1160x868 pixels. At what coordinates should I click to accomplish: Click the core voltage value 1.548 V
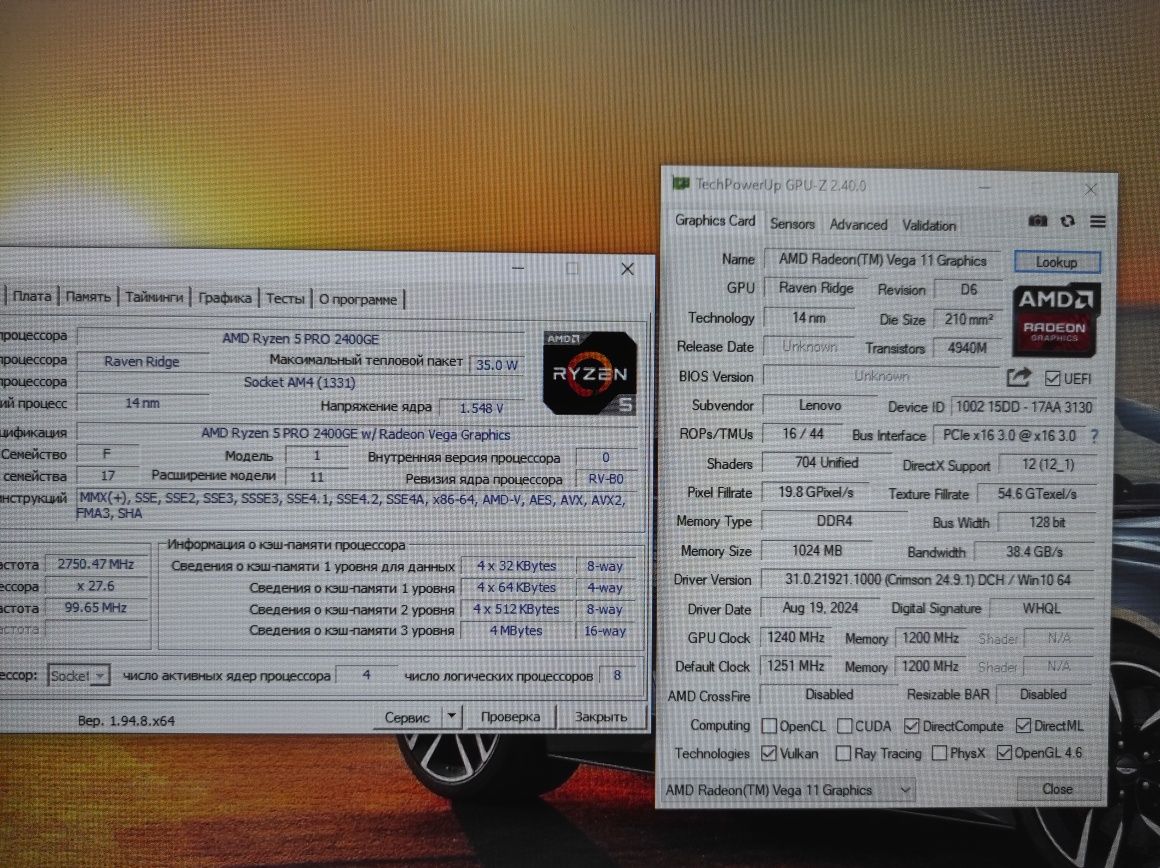click(x=481, y=408)
